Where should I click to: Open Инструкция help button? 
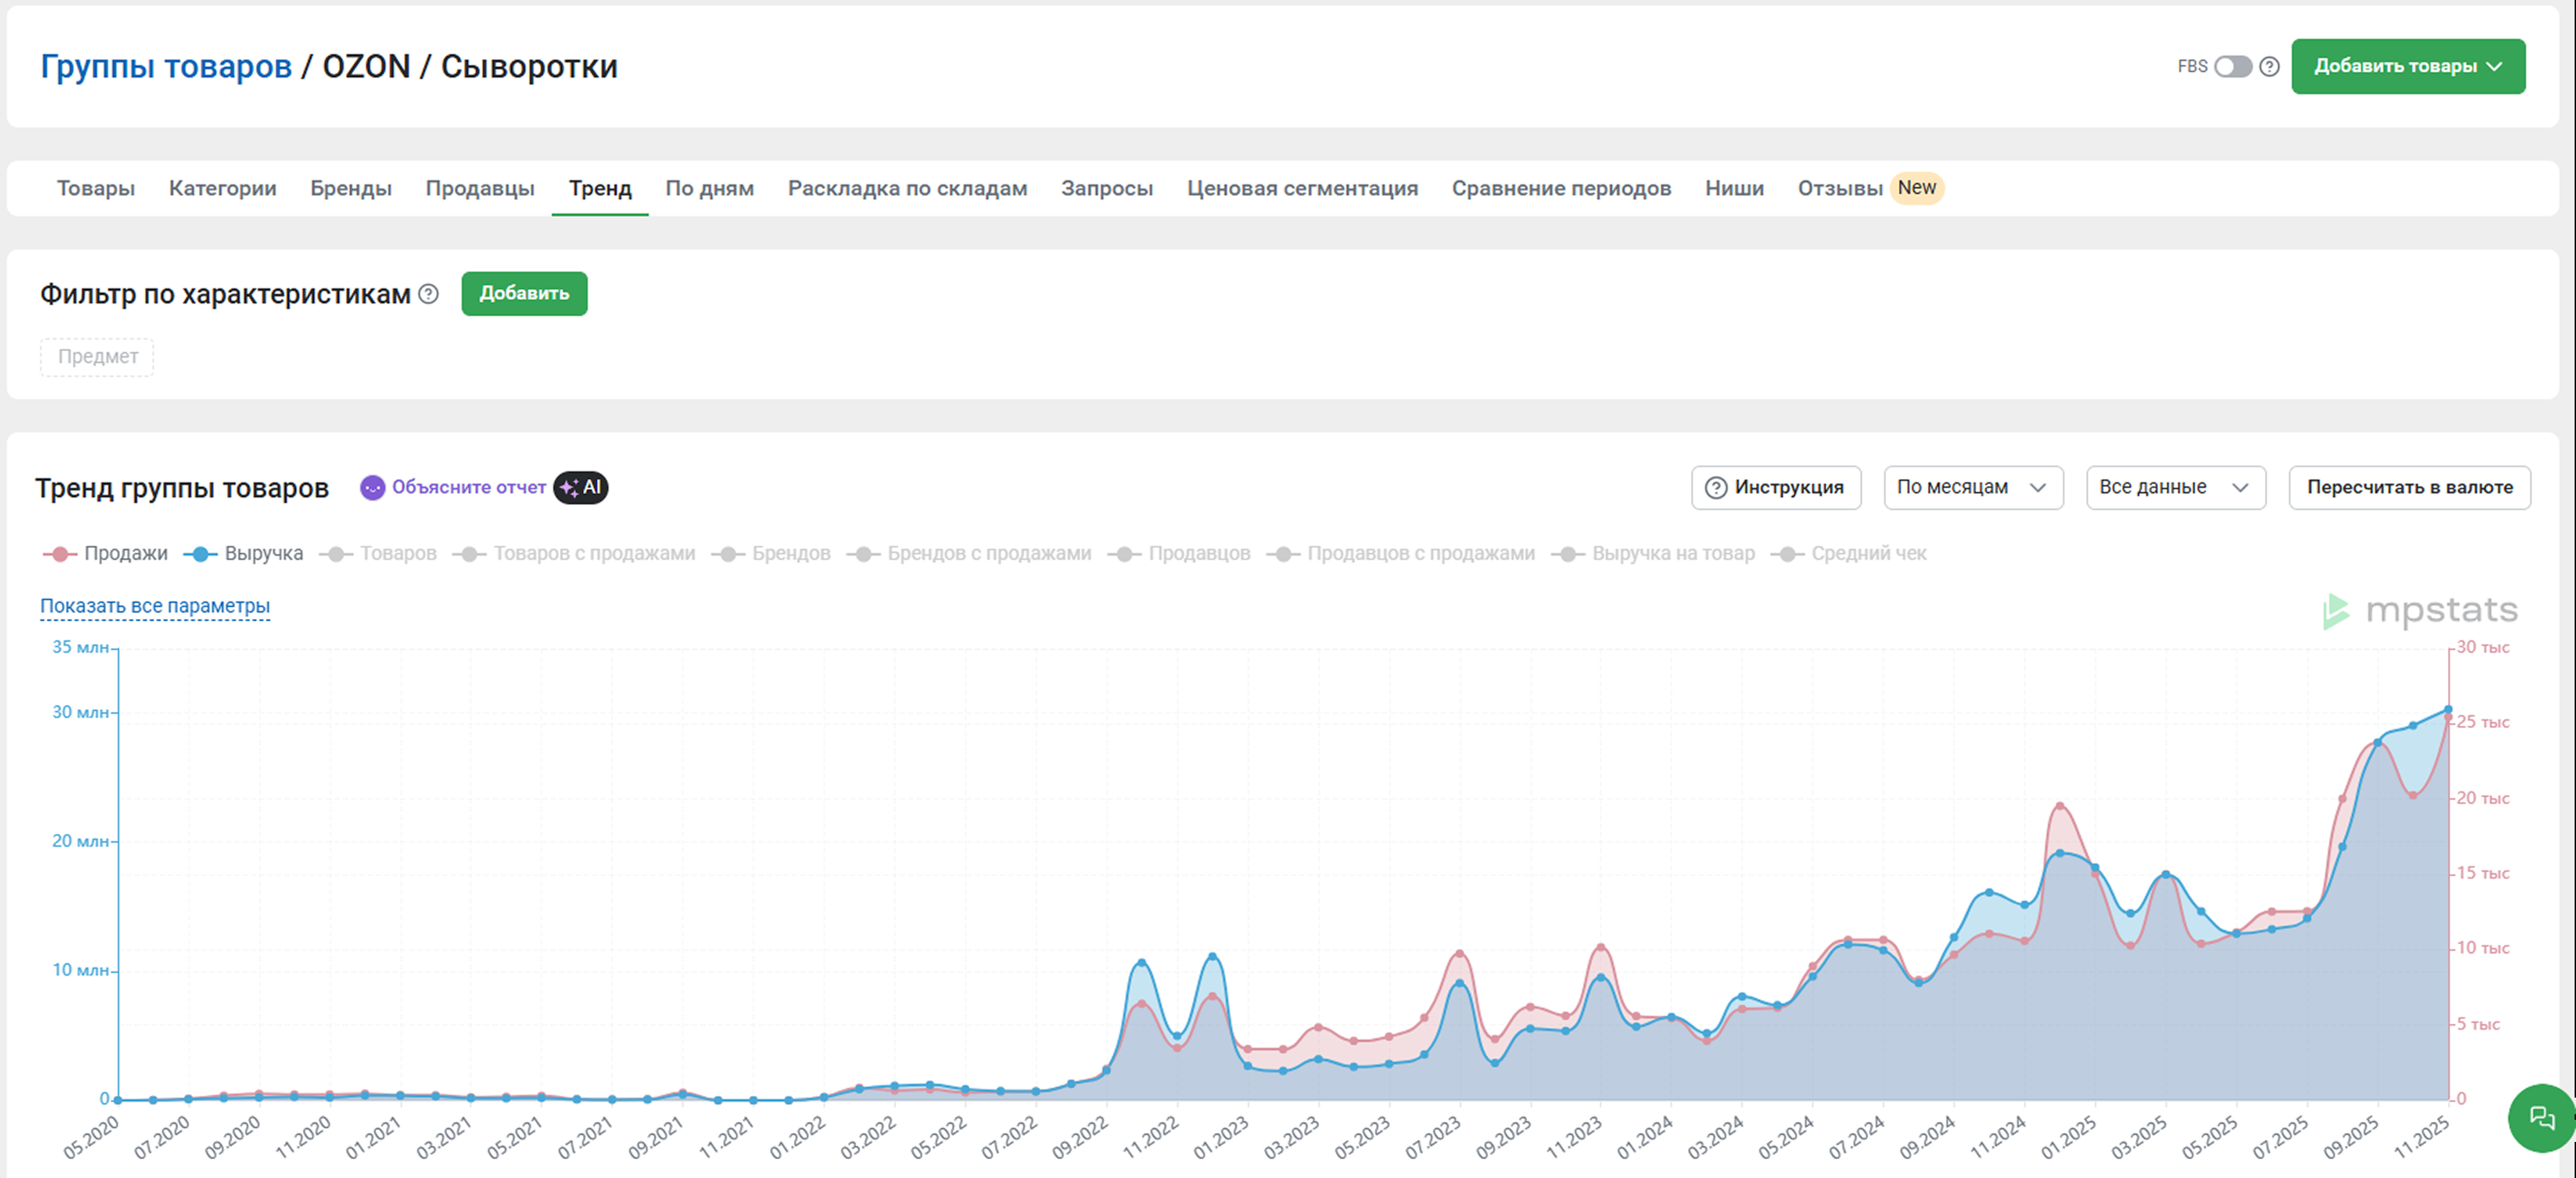(1775, 487)
